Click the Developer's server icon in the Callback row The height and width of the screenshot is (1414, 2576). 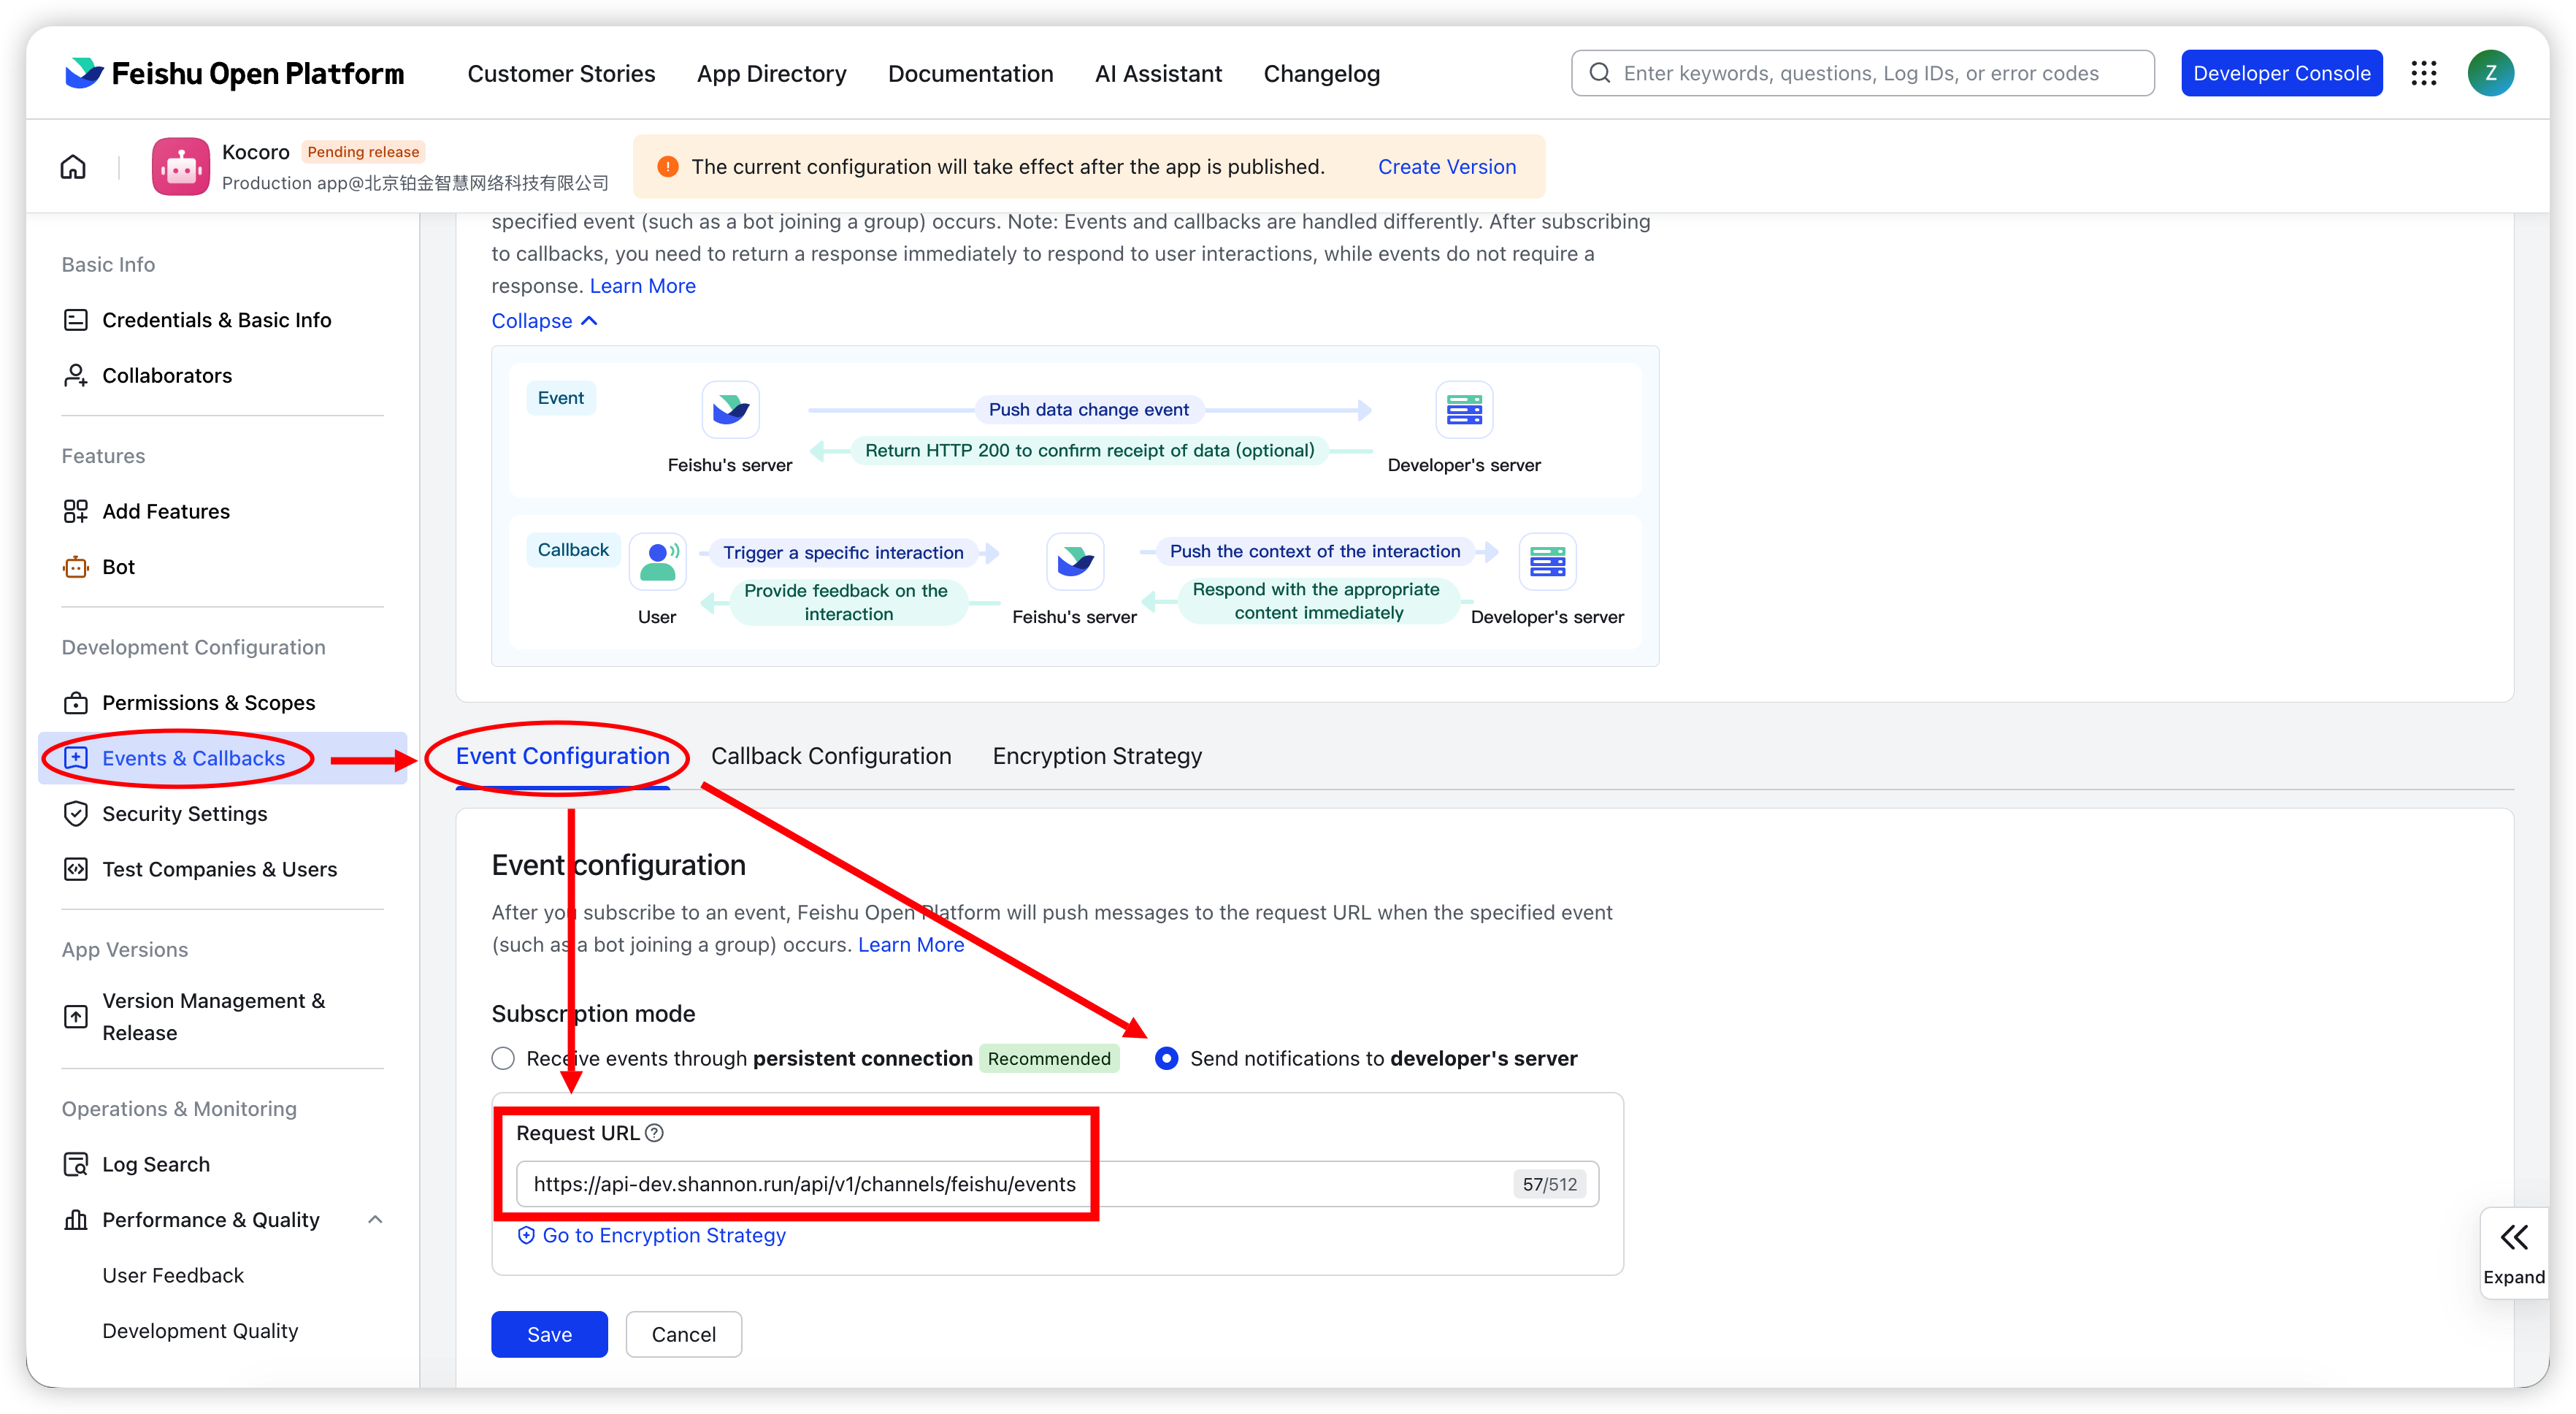pos(1547,562)
